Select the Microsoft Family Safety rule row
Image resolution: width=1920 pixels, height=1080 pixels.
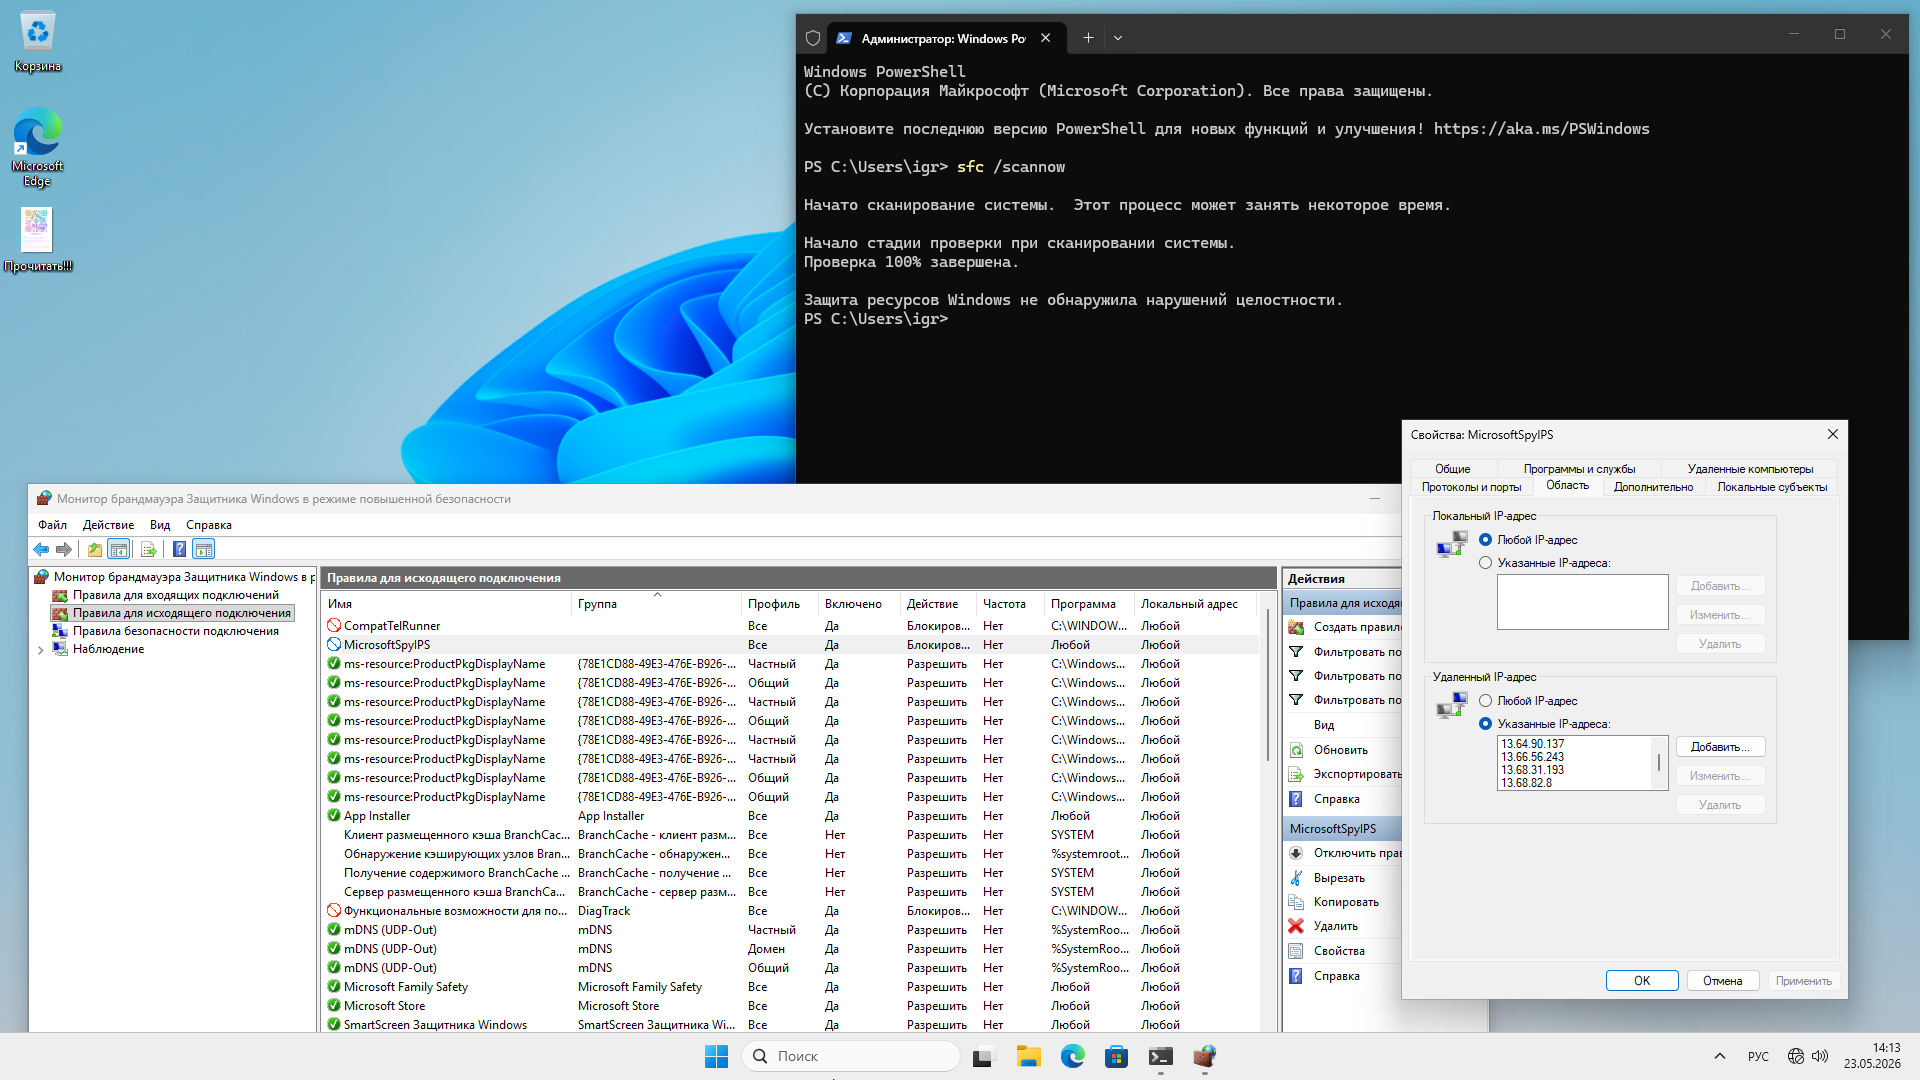[x=790, y=987]
